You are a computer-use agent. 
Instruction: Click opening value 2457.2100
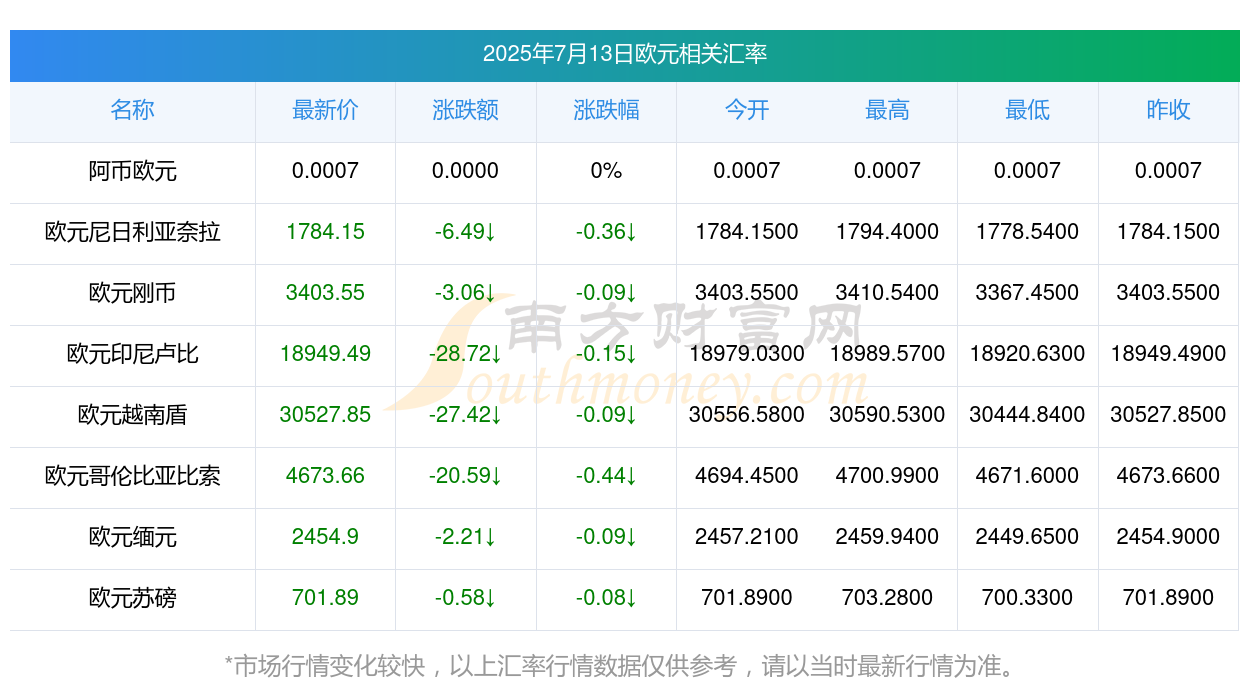[x=747, y=537]
